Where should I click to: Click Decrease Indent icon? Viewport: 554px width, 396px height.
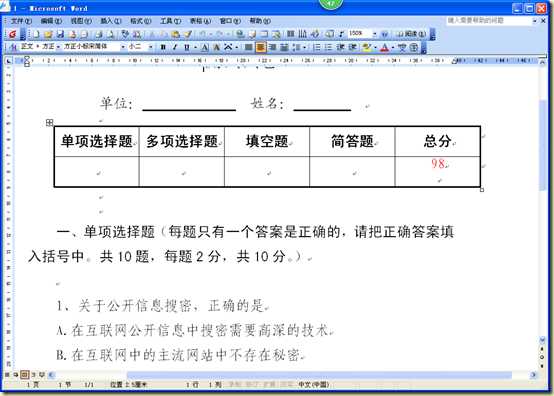[x=340, y=47]
